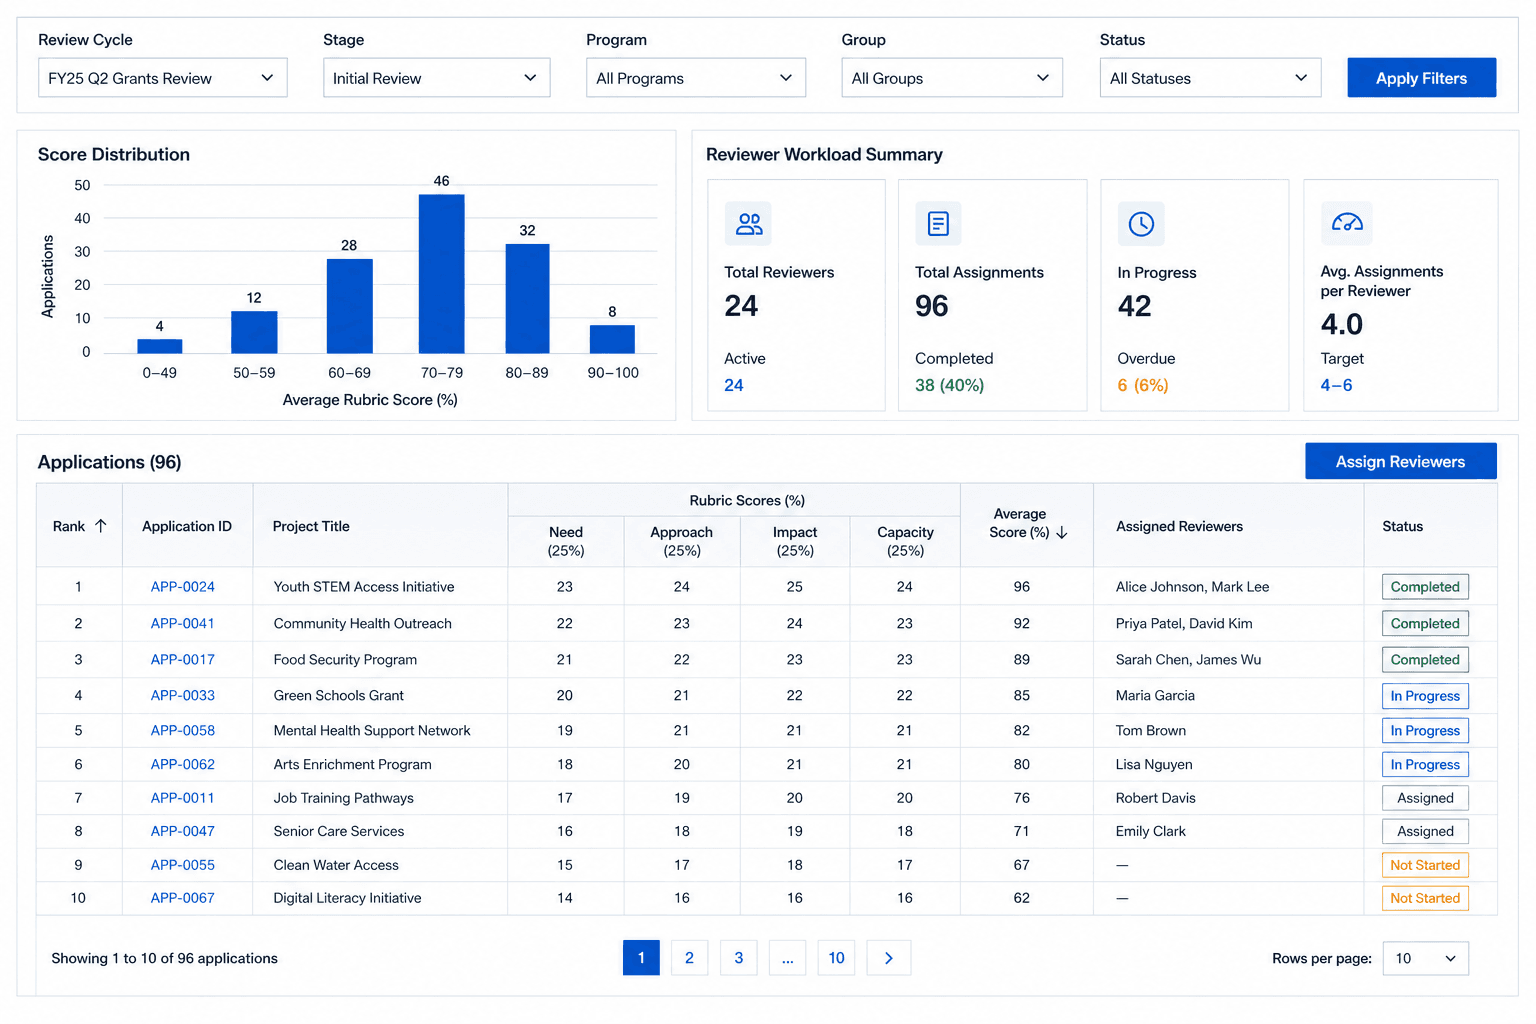Screen dimensions: 1536x1024
Task: Open the Stage dropdown showing Initial Review
Action: click(x=436, y=78)
